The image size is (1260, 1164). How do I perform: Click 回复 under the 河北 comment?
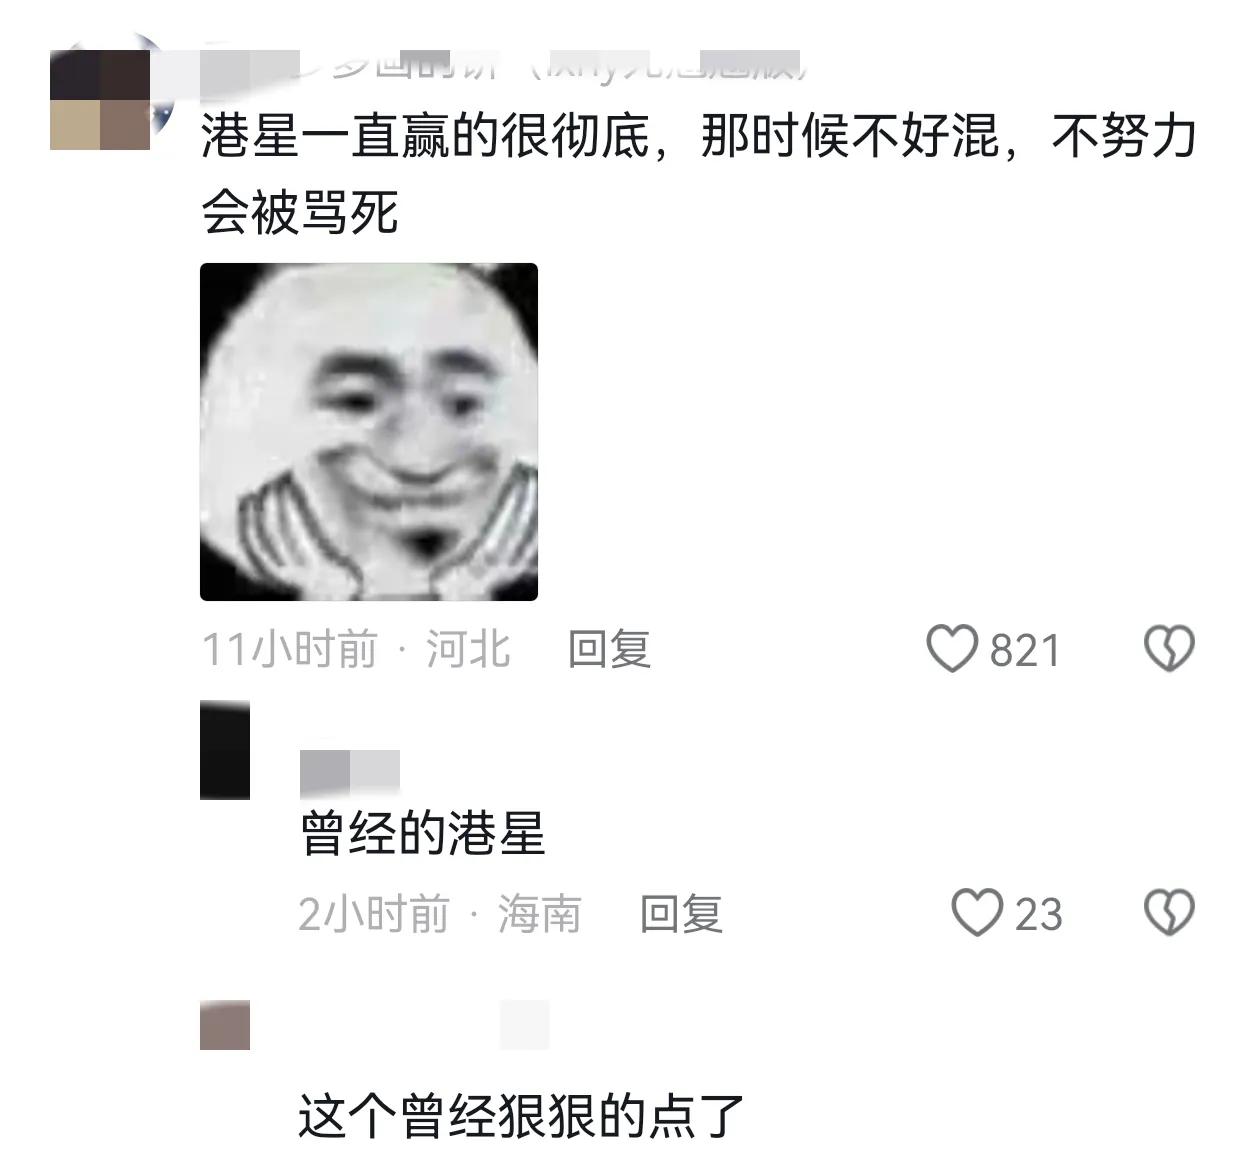click(x=610, y=649)
